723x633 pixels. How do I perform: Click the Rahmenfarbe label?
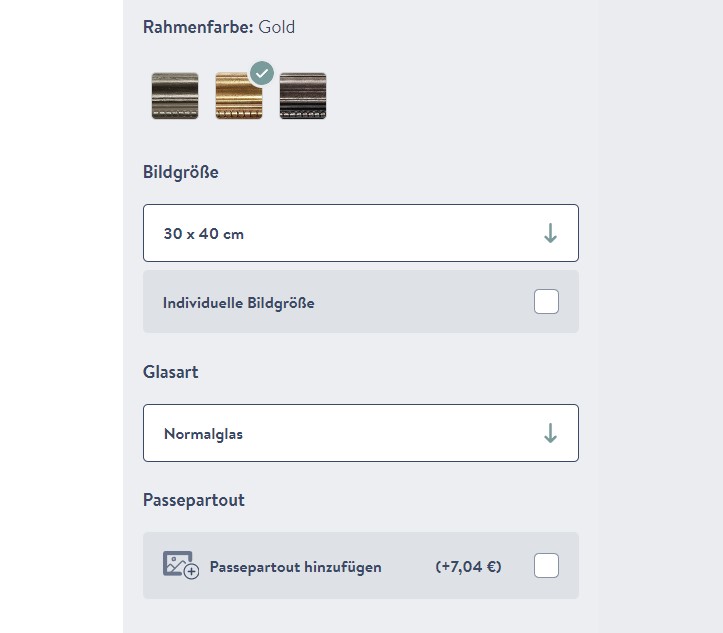coord(198,27)
